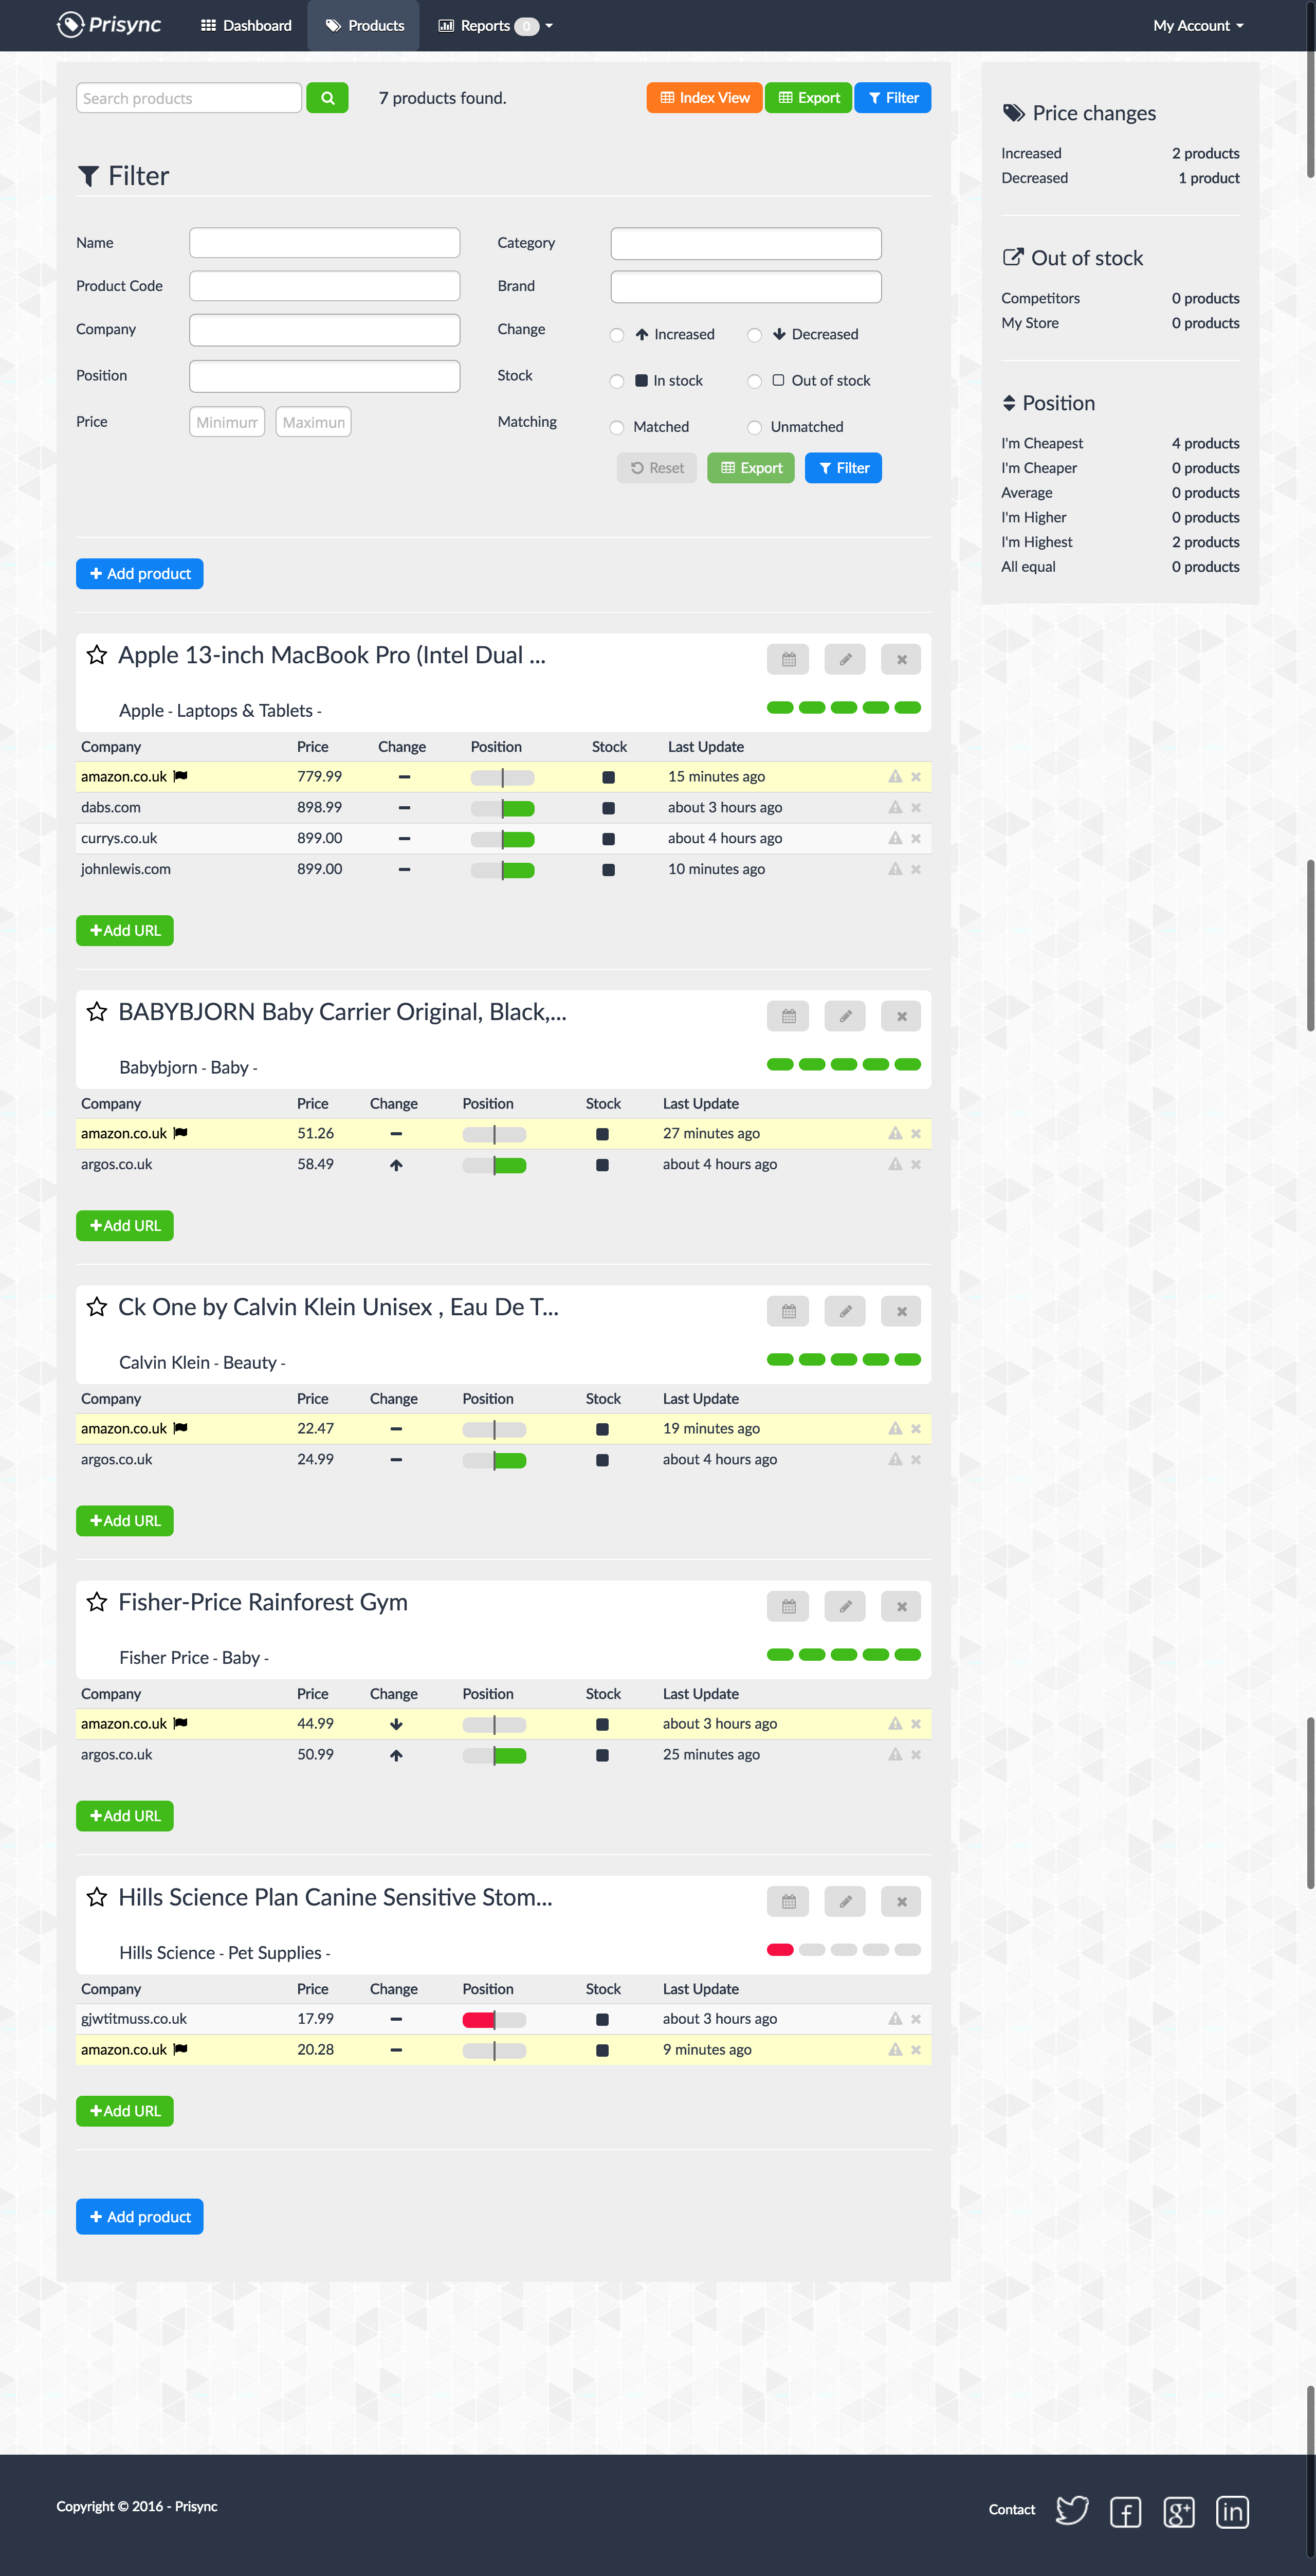Select the Out of stock radio button

(x=755, y=381)
